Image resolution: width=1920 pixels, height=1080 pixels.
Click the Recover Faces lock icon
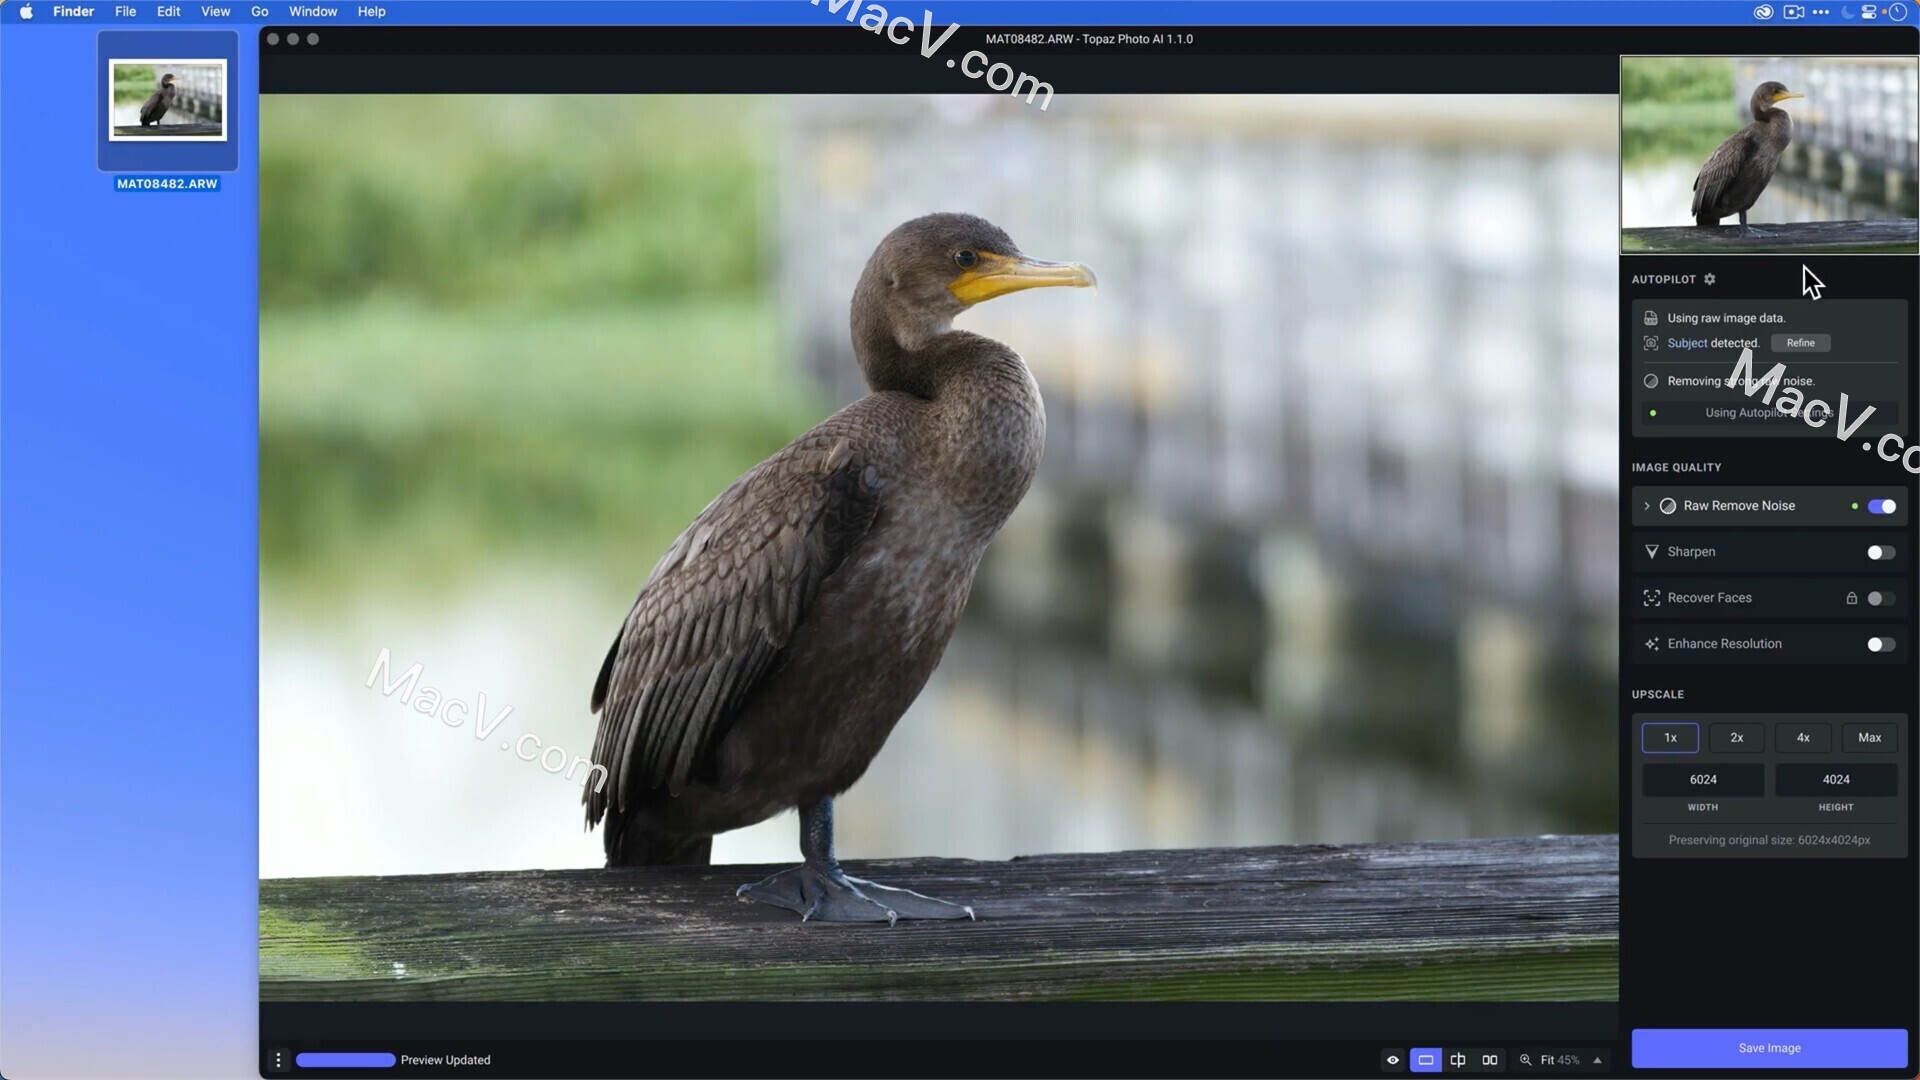pos(1851,598)
